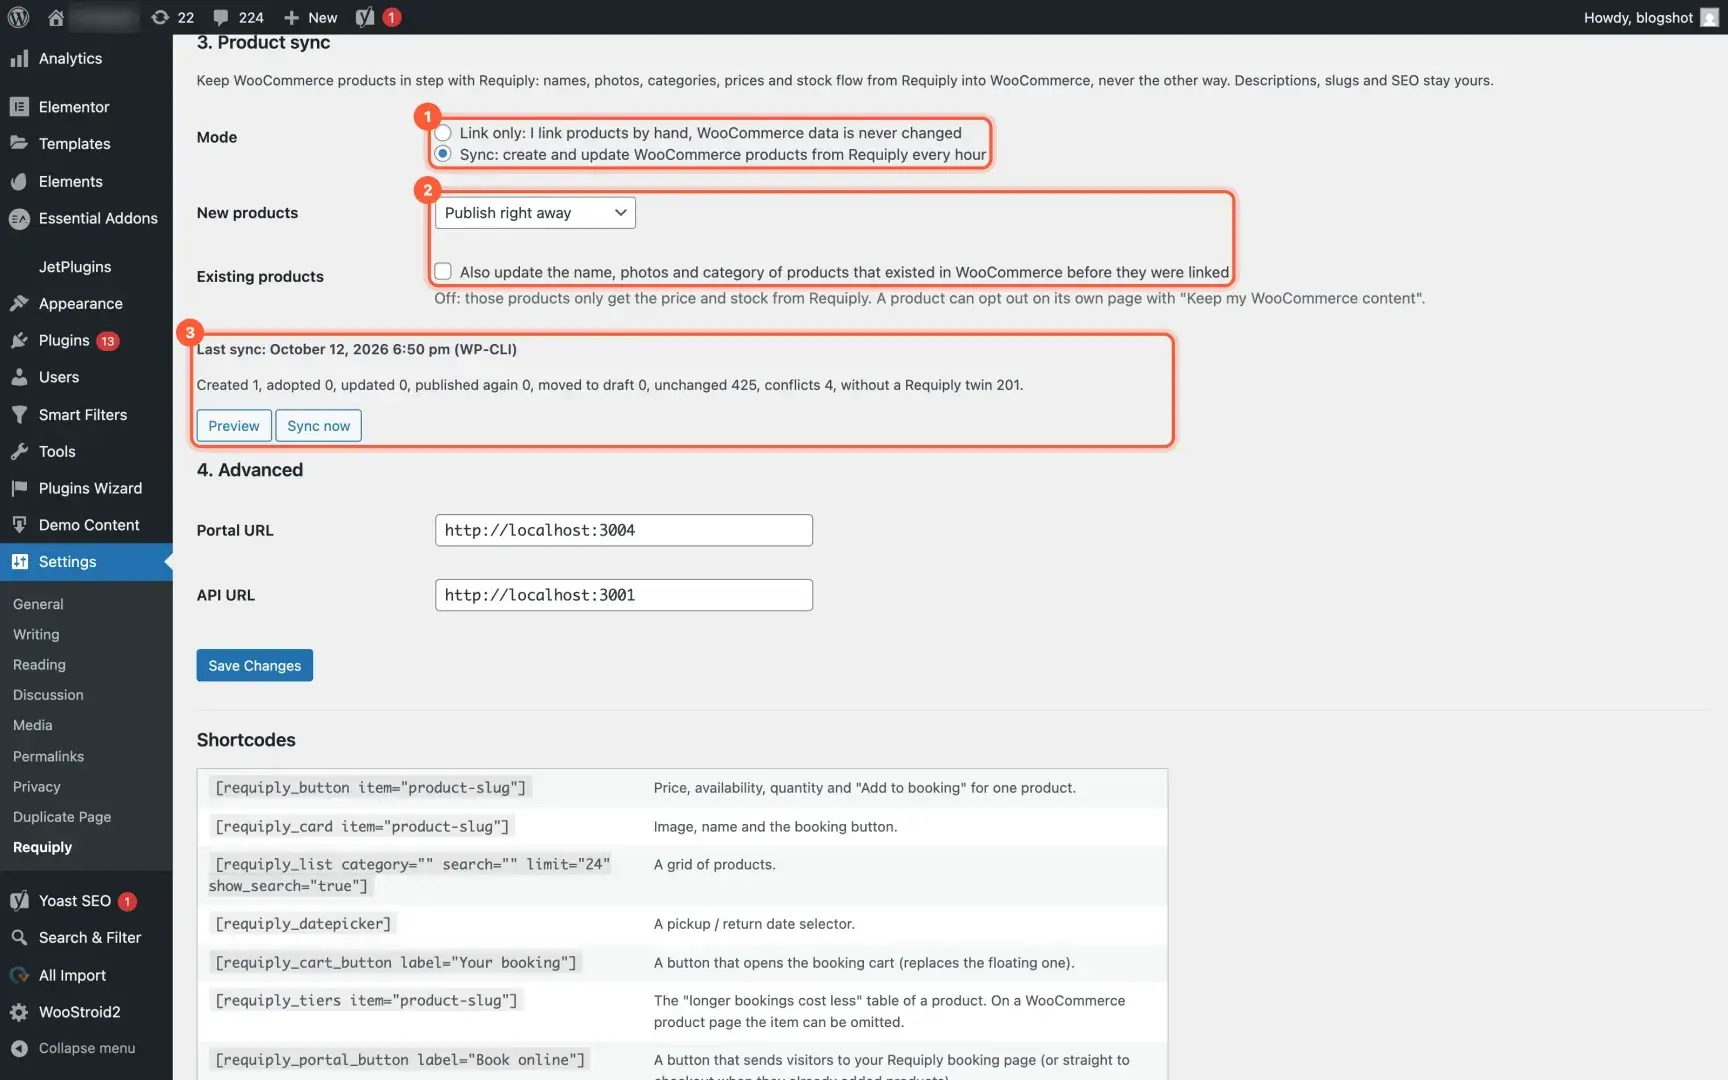
Task: Open the Permalinks settings submenu item
Action: pos(48,756)
